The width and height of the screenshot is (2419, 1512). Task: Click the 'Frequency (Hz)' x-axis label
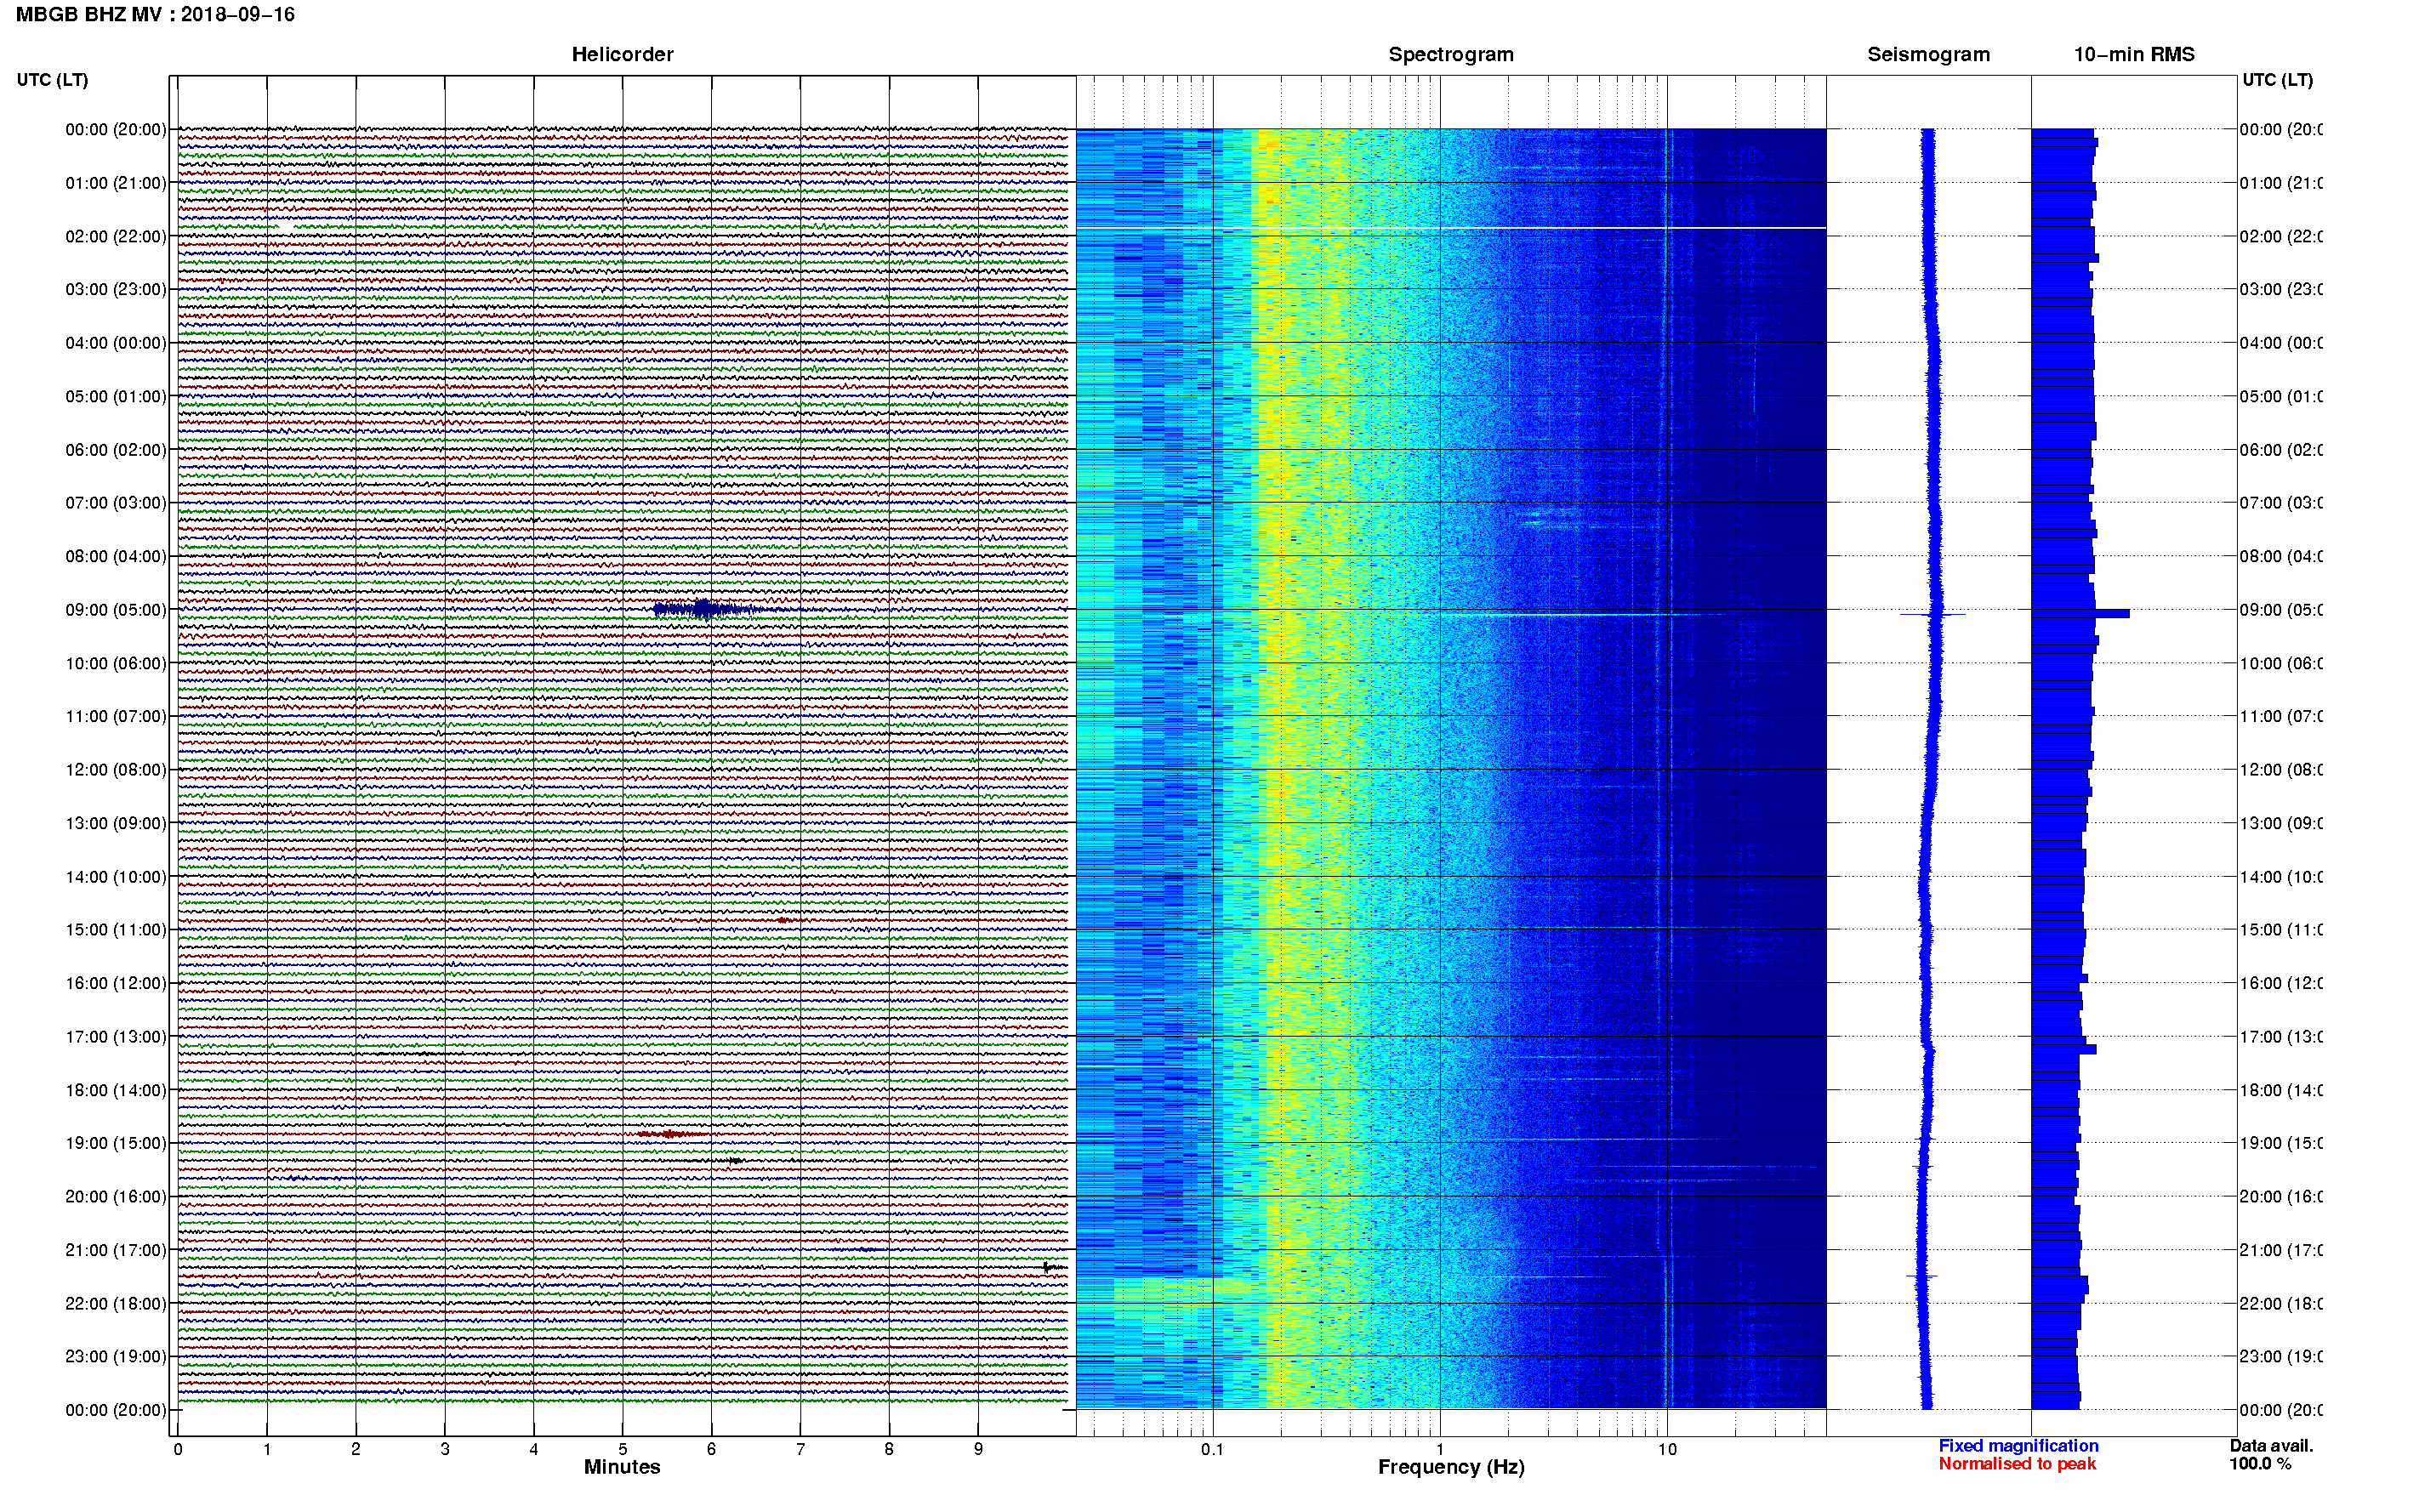pos(1451,1468)
